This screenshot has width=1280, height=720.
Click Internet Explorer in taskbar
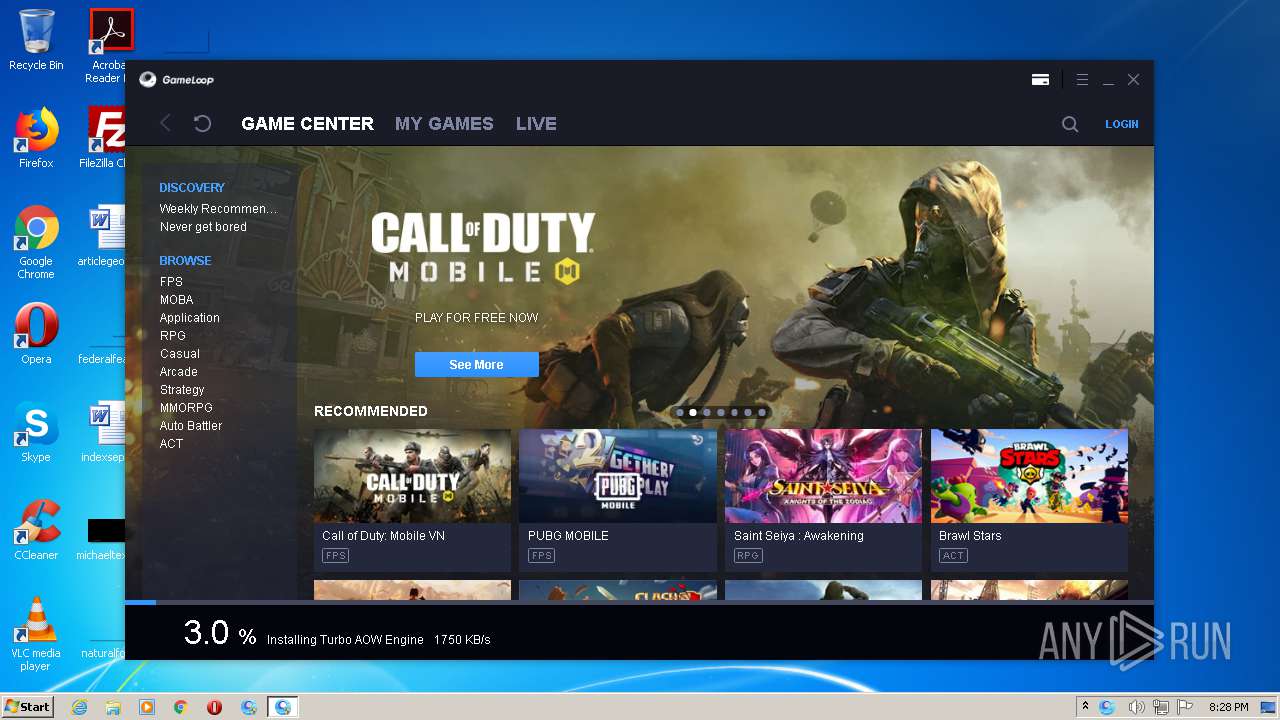79,707
